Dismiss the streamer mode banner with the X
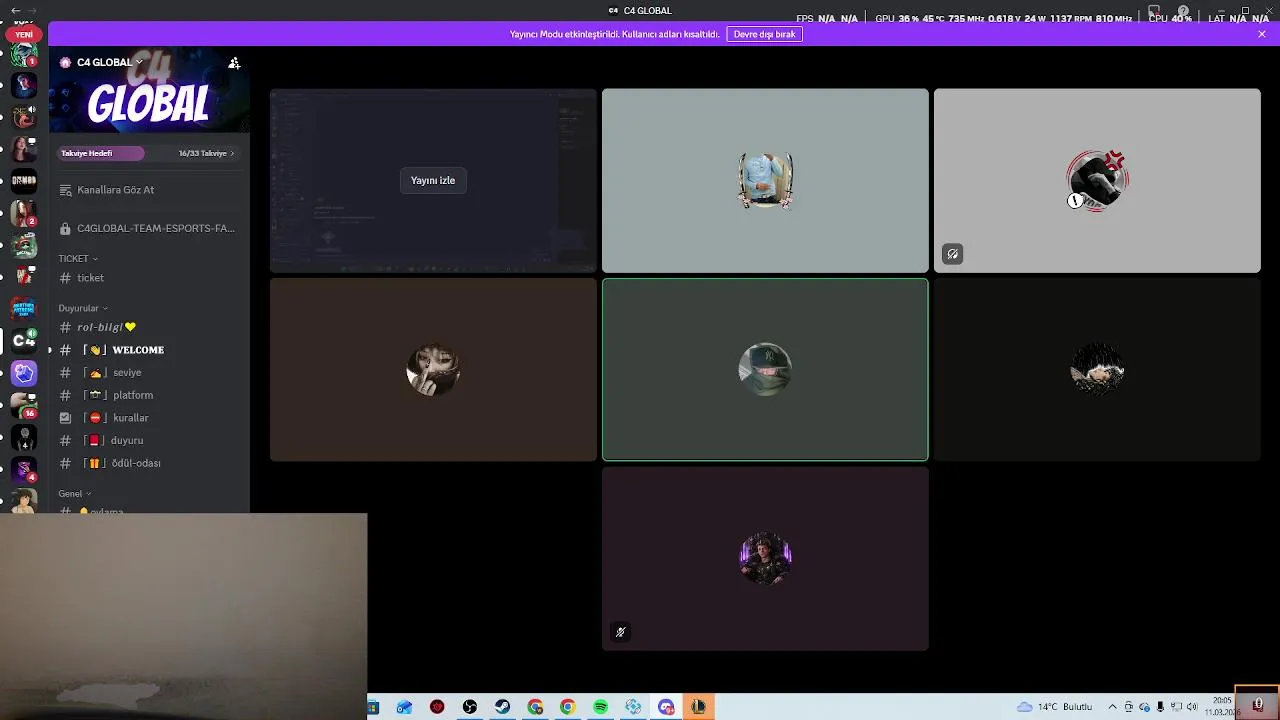Screen dimensions: 1280x720 (1262, 34)
